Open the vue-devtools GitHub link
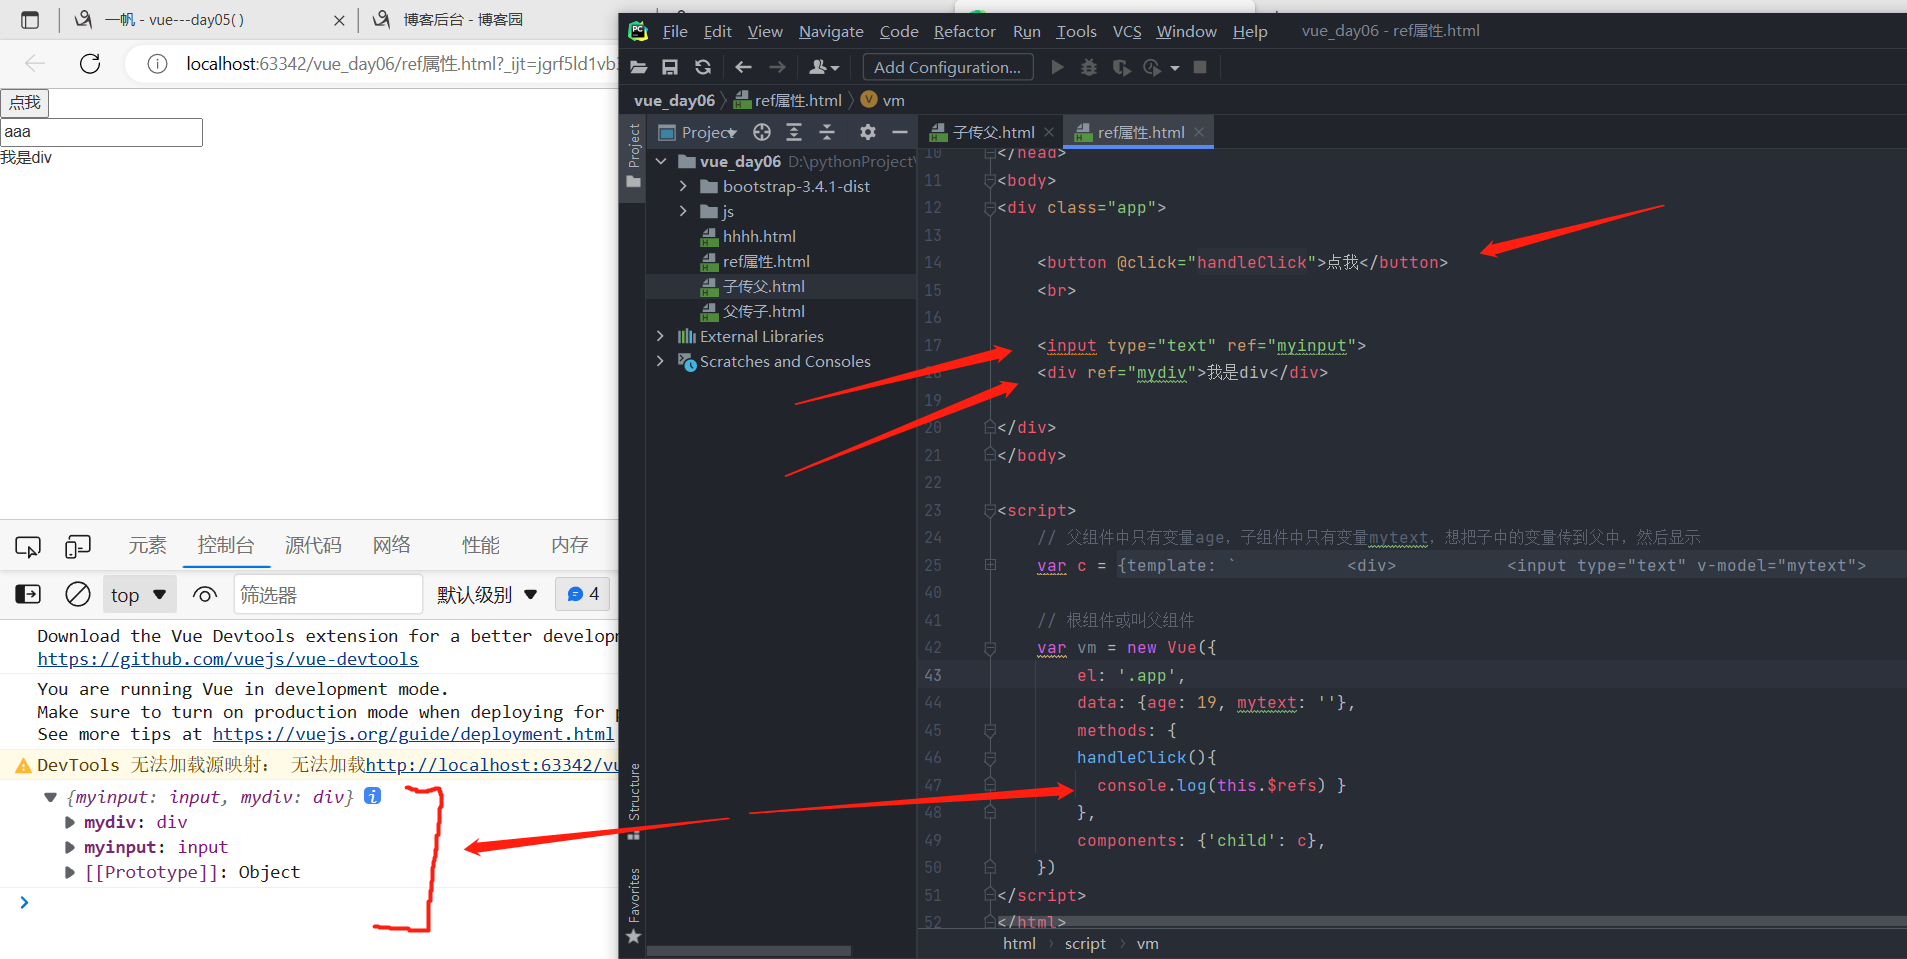Image resolution: width=1907 pixels, height=959 pixels. click(x=228, y=659)
